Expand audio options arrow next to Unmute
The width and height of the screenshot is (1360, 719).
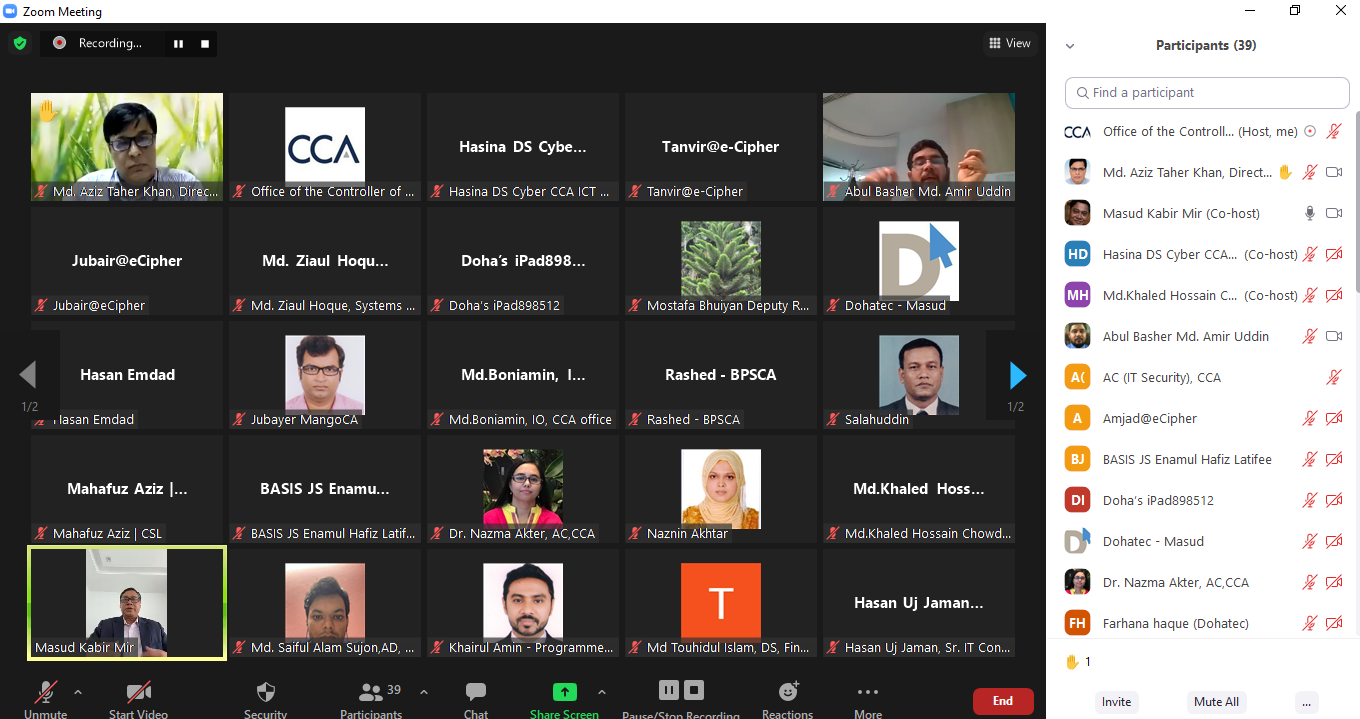78,692
